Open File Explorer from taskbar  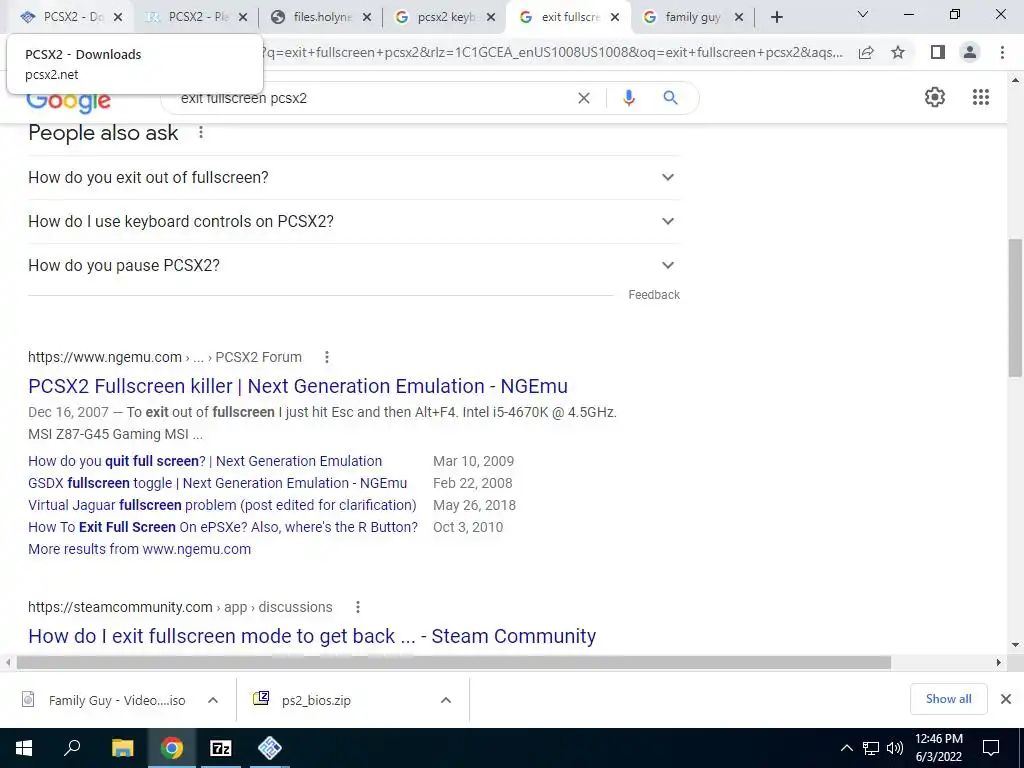[122, 748]
